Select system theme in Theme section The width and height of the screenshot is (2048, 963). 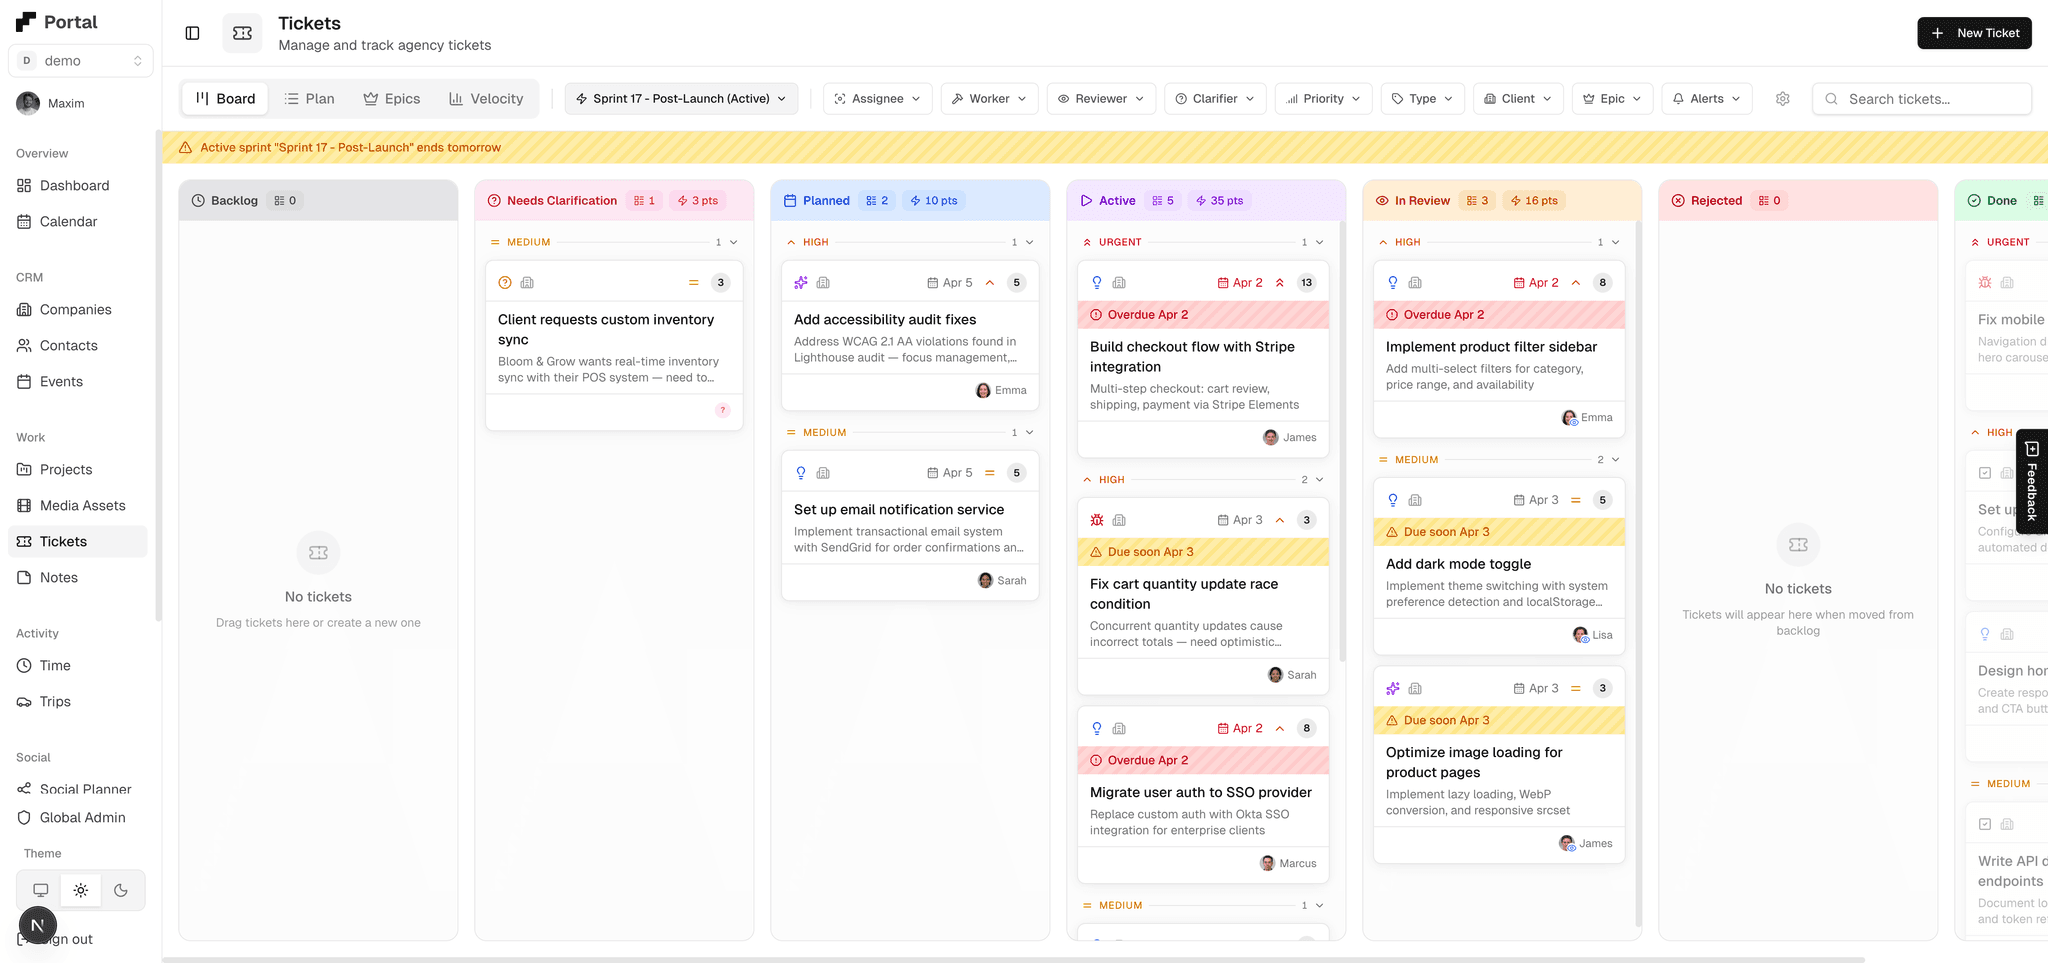pyautogui.click(x=39, y=889)
